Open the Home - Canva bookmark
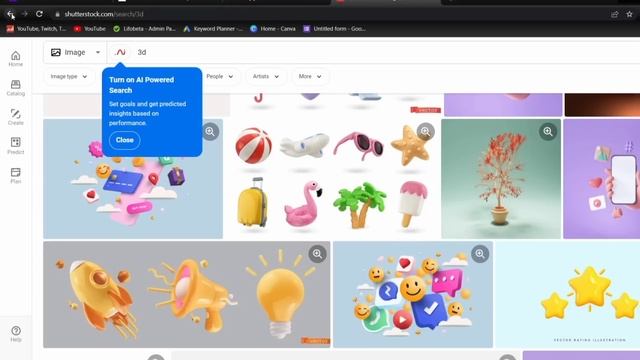 coord(273,29)
